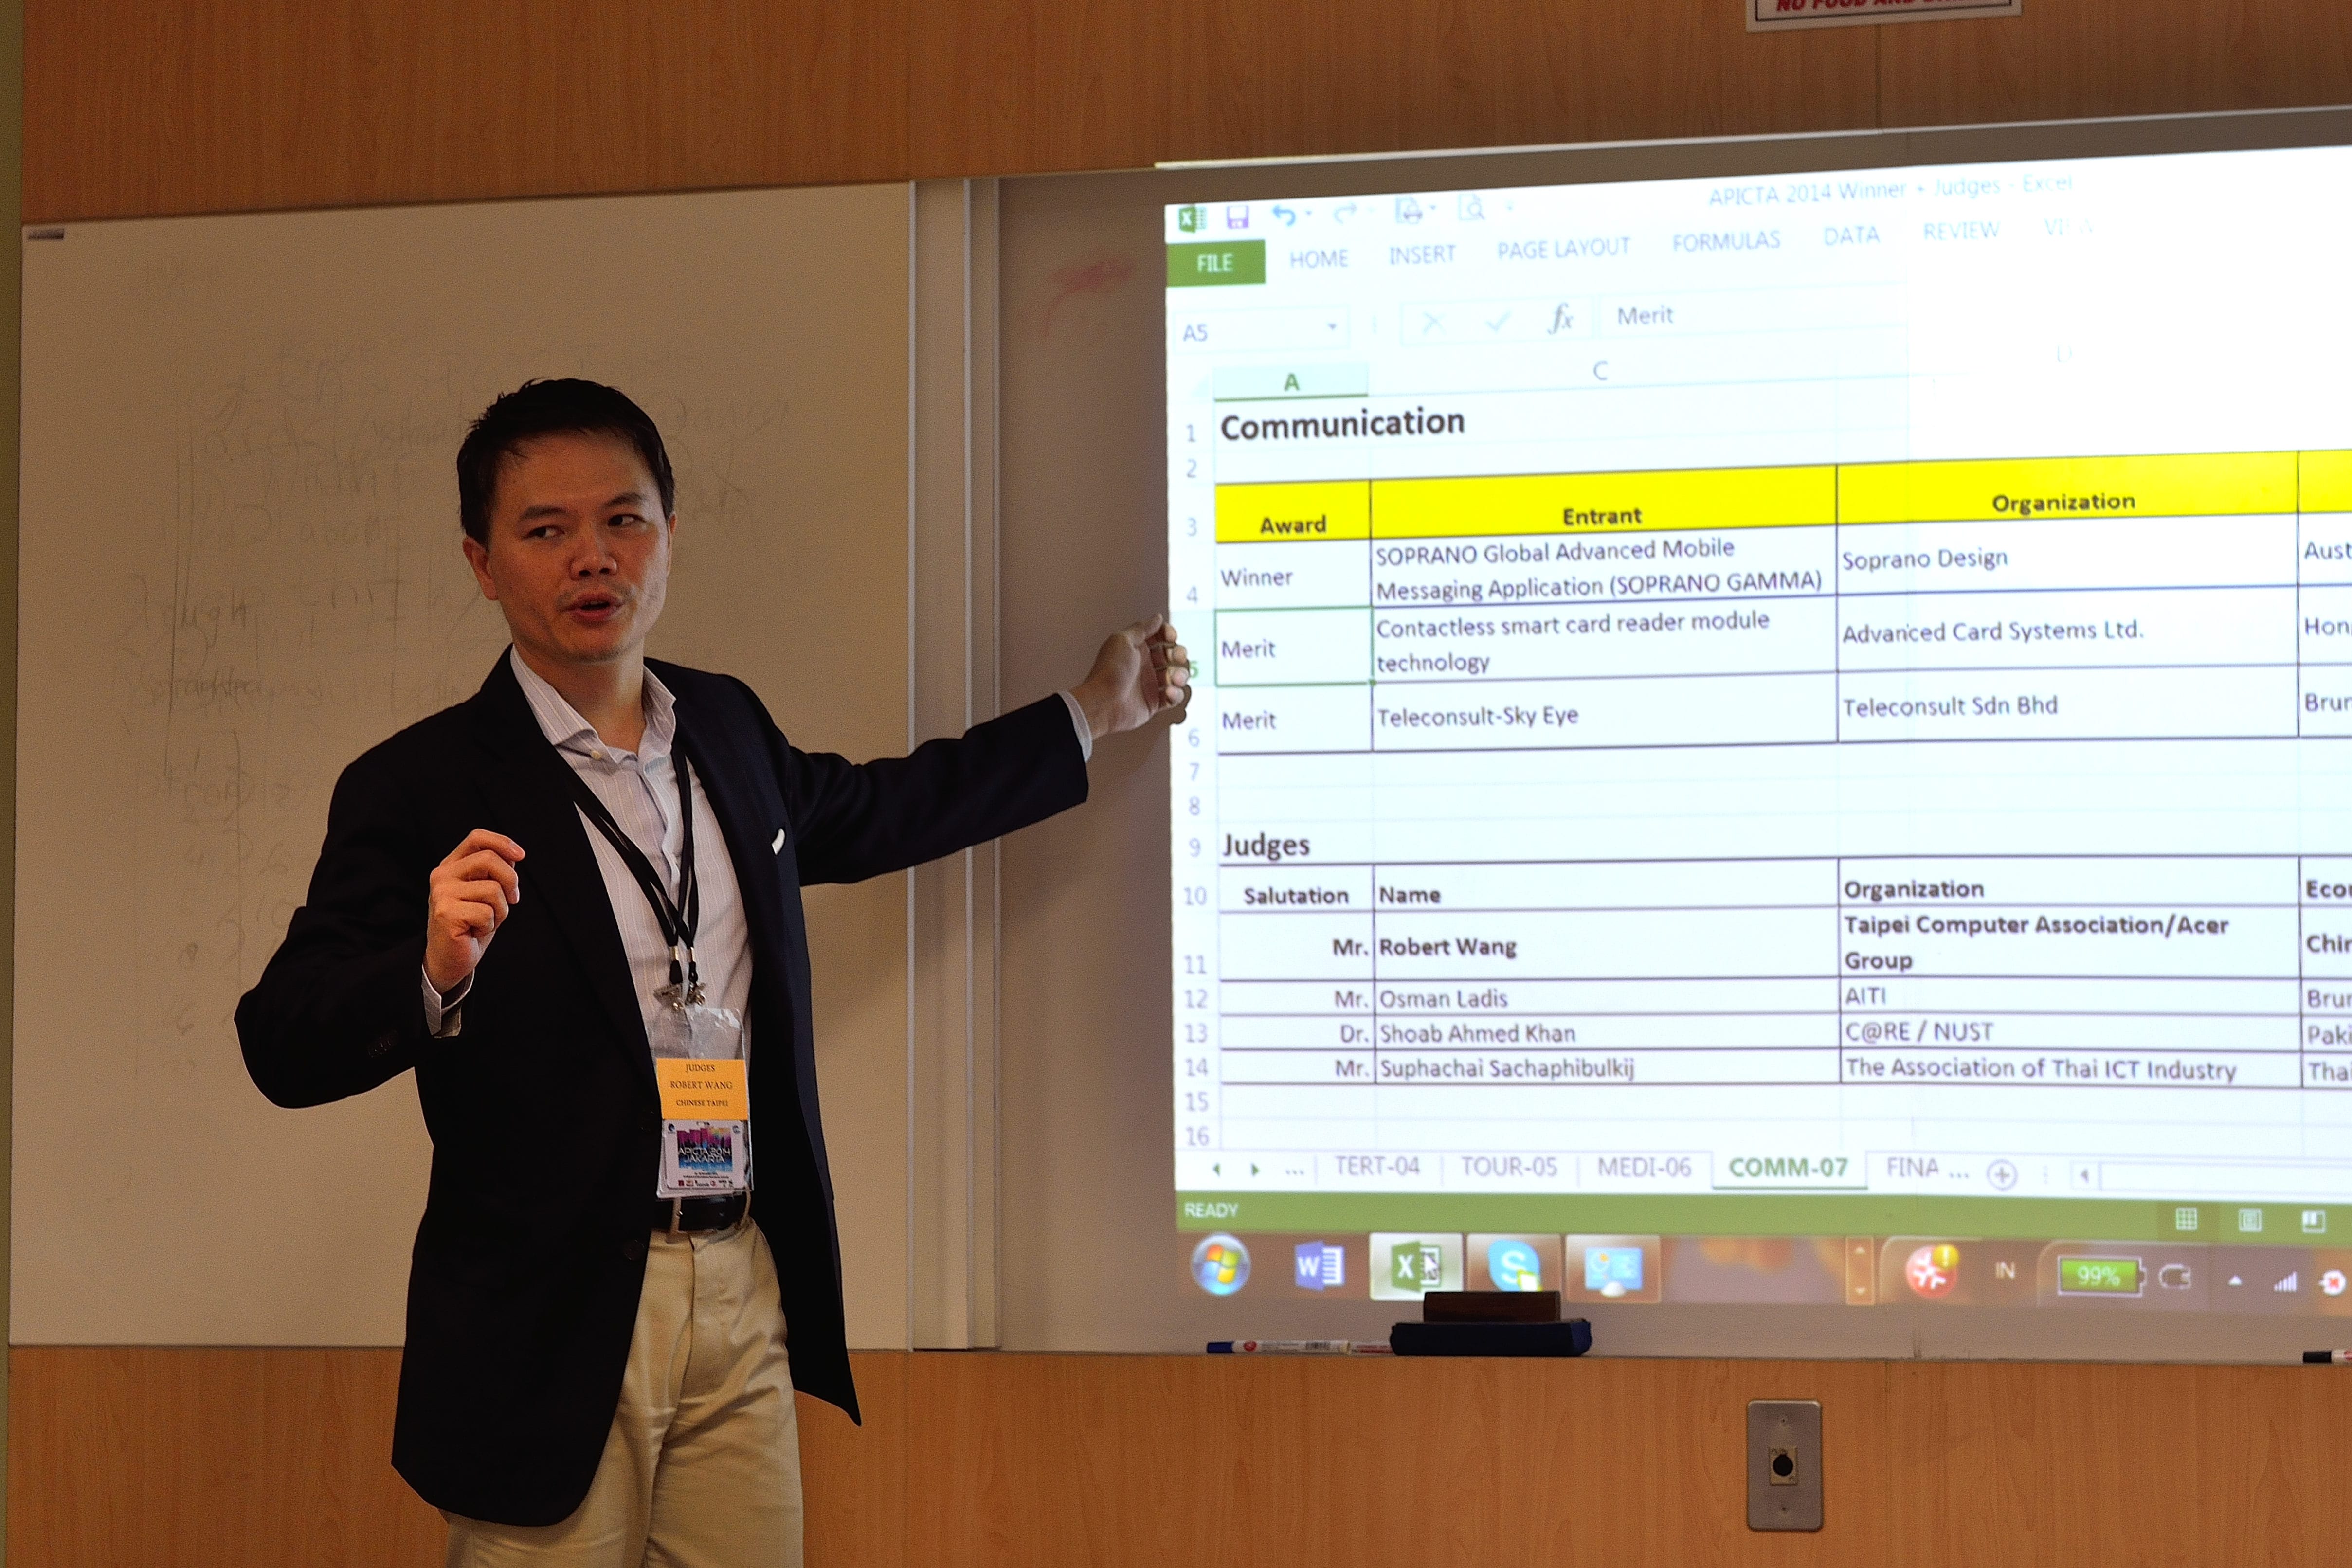
Task: Add a new sheet with plus button
Action: 2002,1174
